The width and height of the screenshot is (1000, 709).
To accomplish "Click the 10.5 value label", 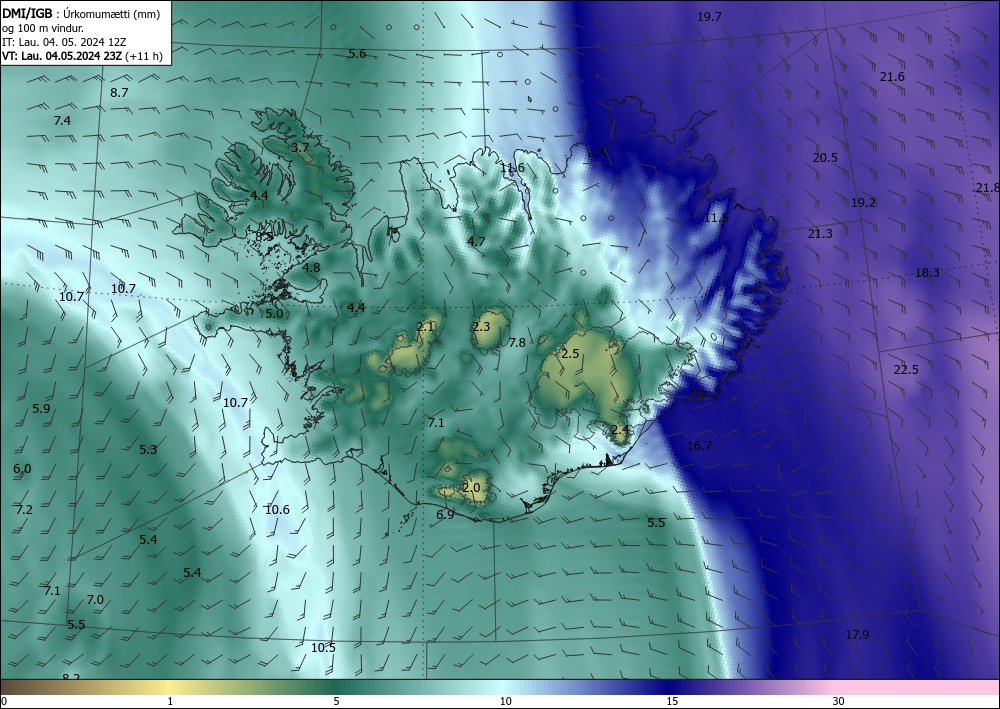I will 323,648.
